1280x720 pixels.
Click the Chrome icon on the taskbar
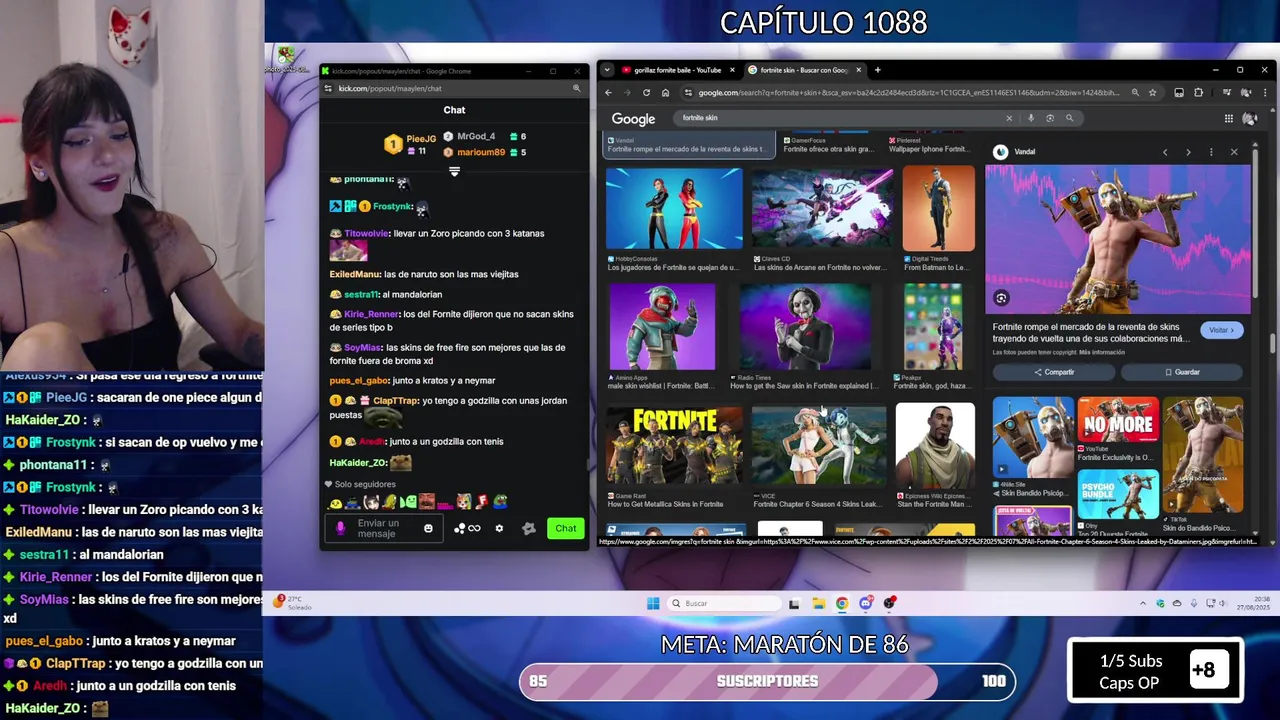click(x=842, y=603)
